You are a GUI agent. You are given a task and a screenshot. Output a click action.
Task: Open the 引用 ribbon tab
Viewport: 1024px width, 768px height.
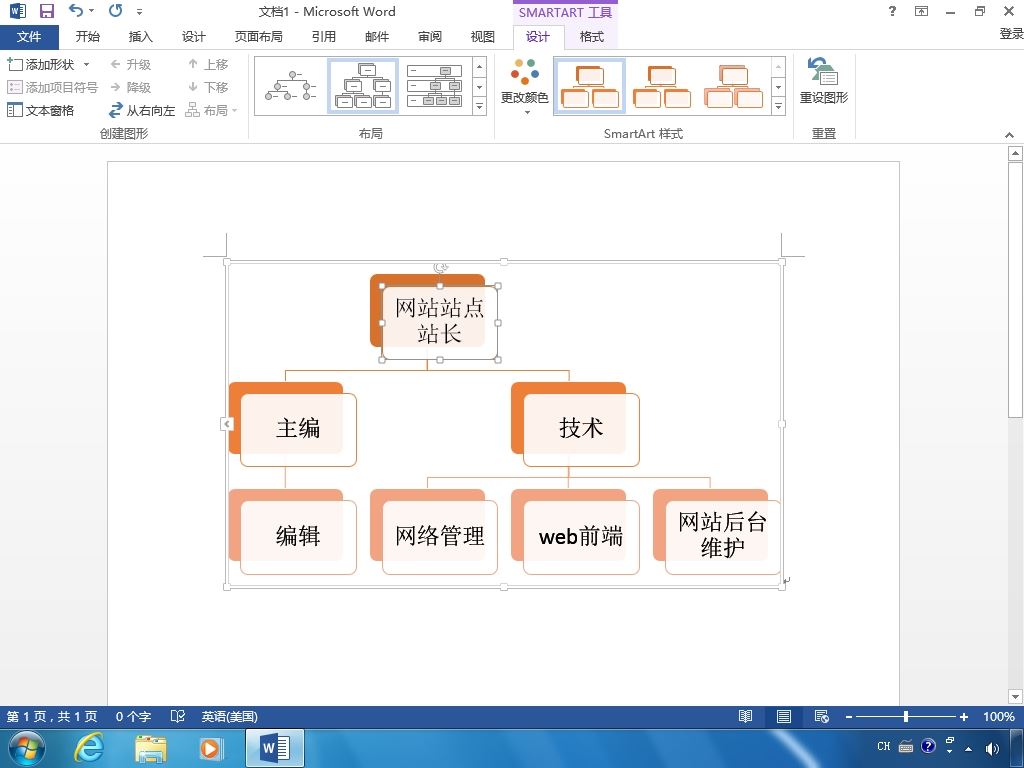(324, 37)
